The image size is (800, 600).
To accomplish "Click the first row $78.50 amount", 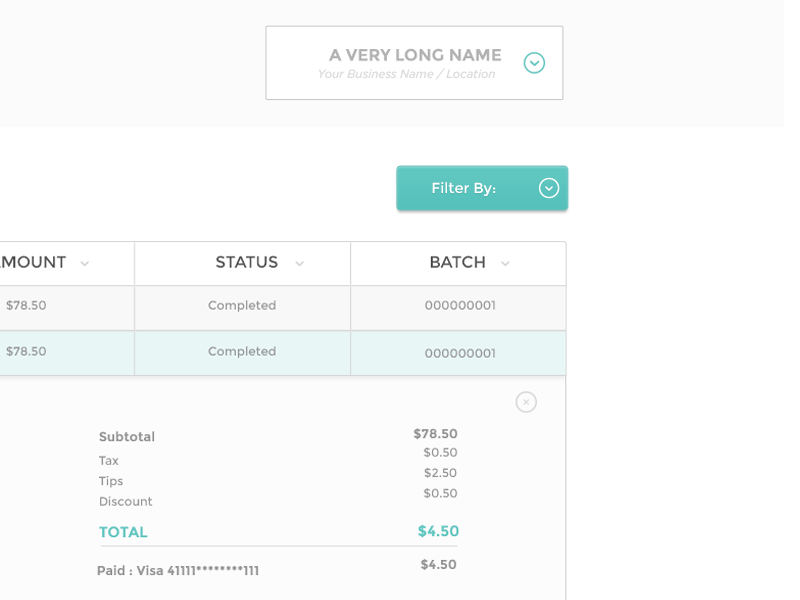I will point(26,306).
